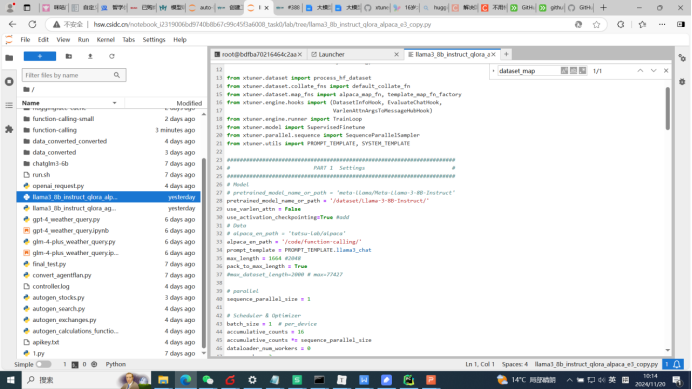
Task: Open the Running Terminals and Kernels panel
Action: coord(9,82)
